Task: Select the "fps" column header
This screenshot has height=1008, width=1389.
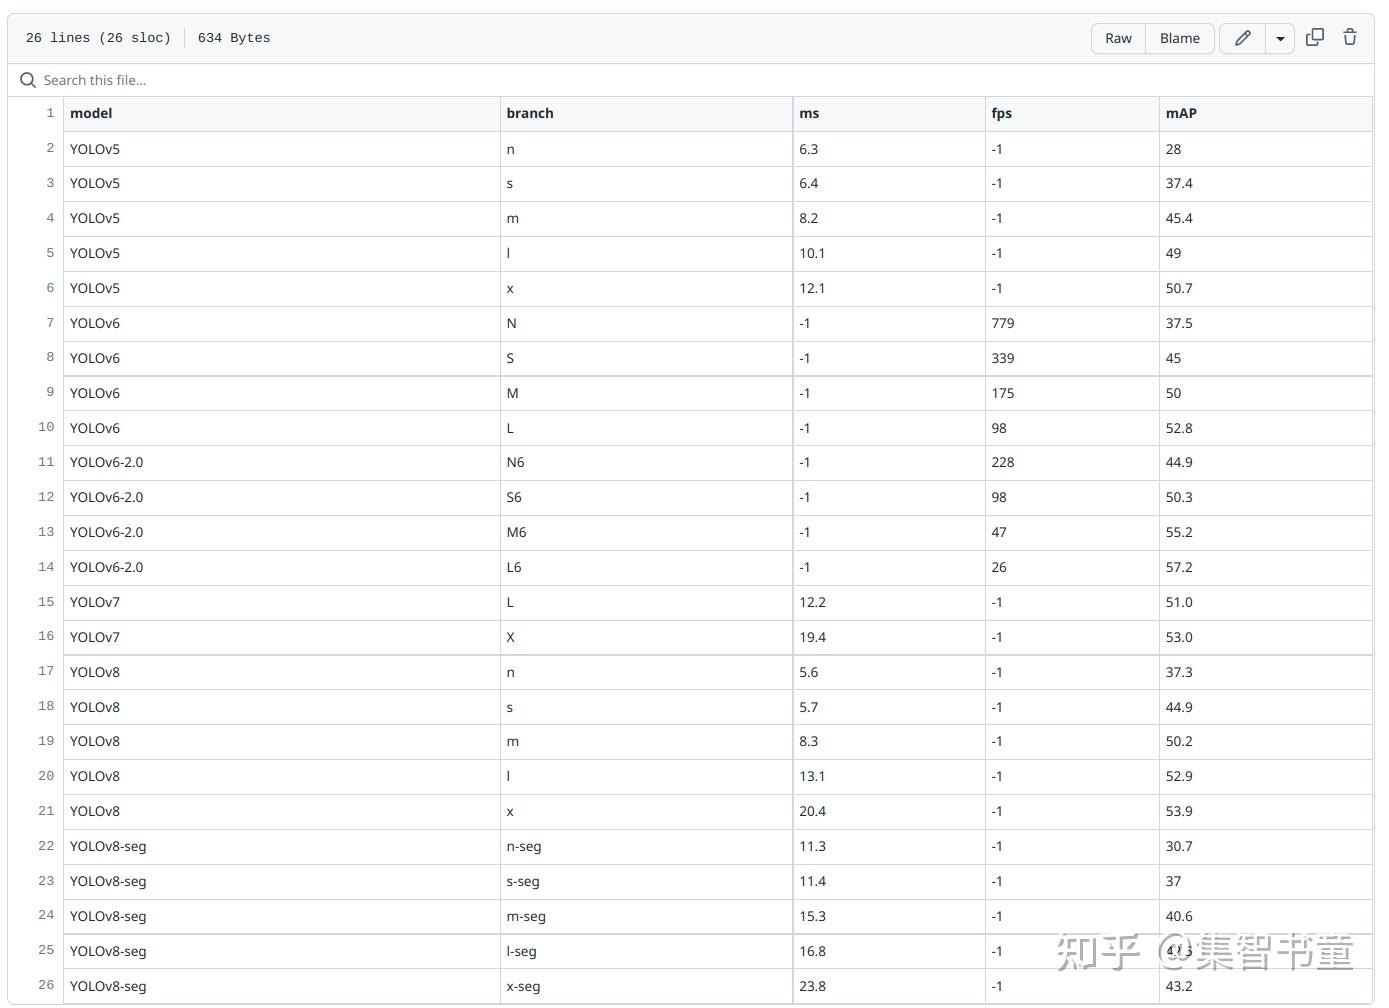Action: pyautogui.click(x=1002, y=113)
